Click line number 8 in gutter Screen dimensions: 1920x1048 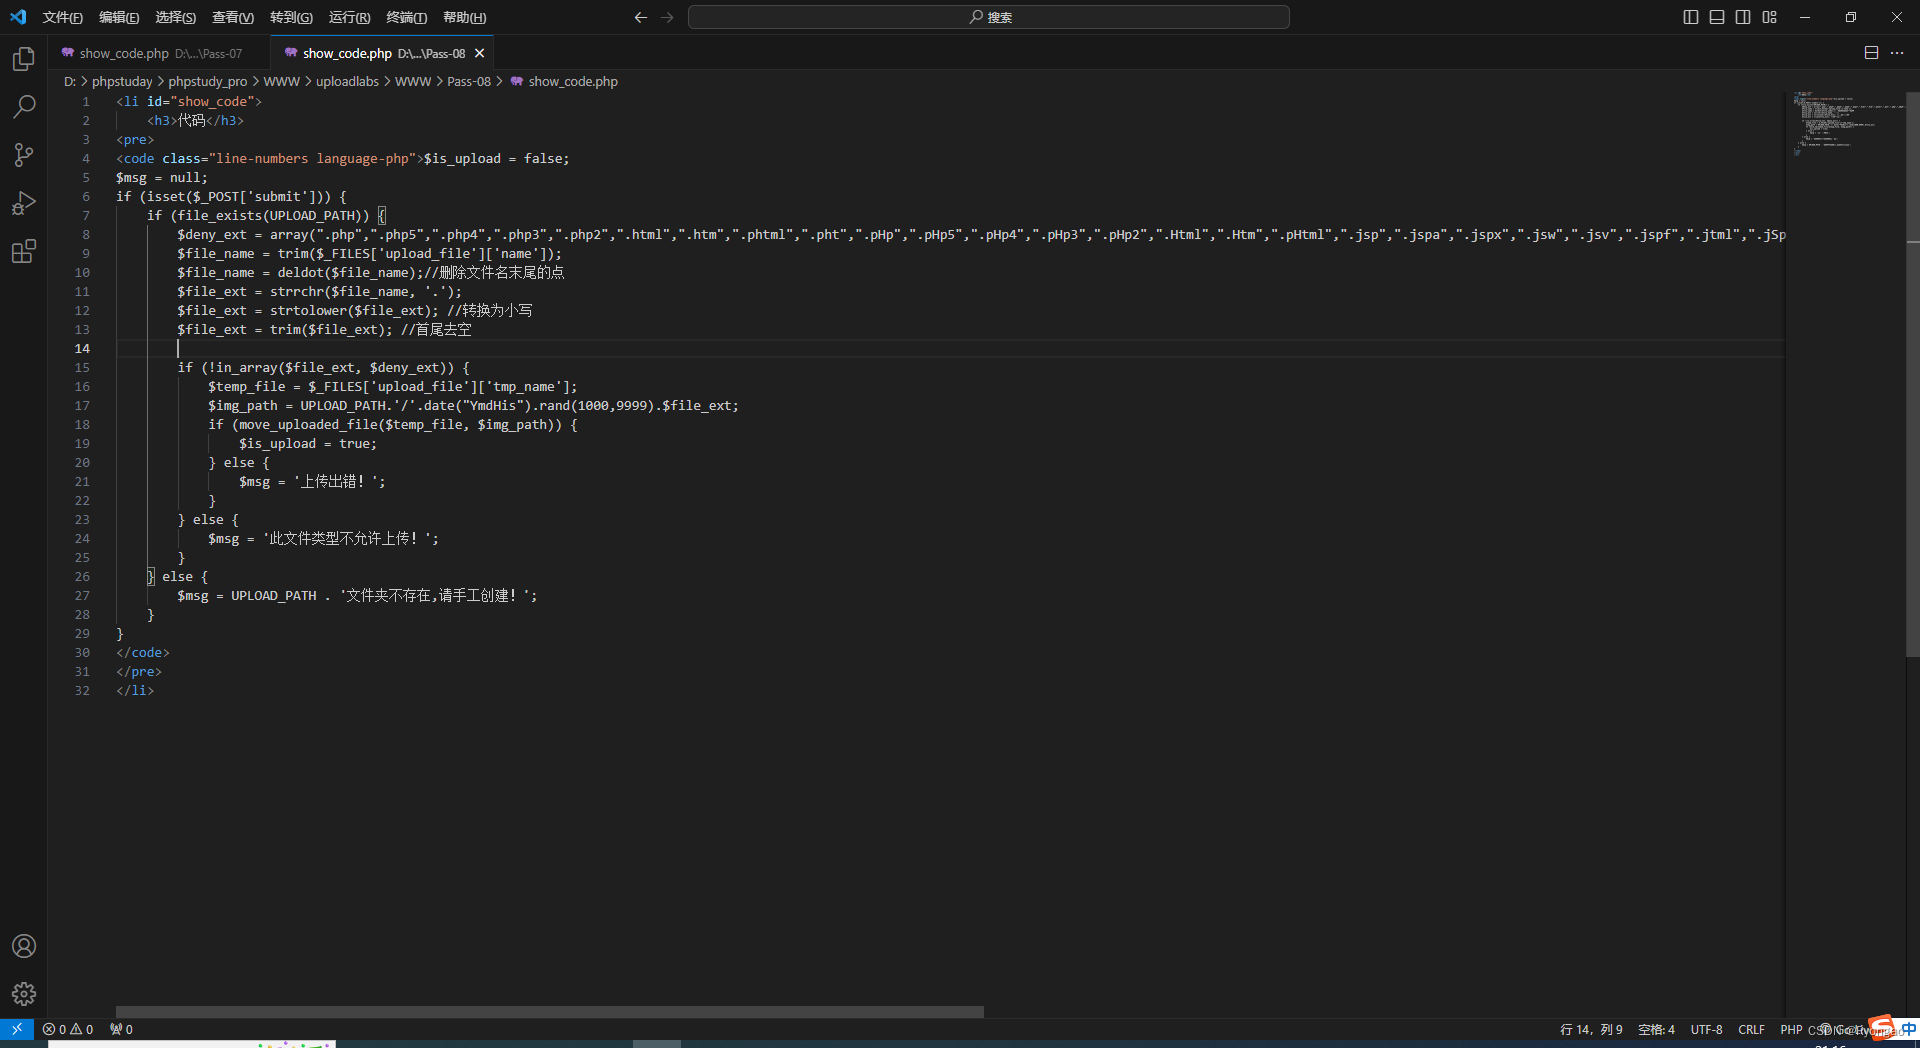[x=86, y=234]
